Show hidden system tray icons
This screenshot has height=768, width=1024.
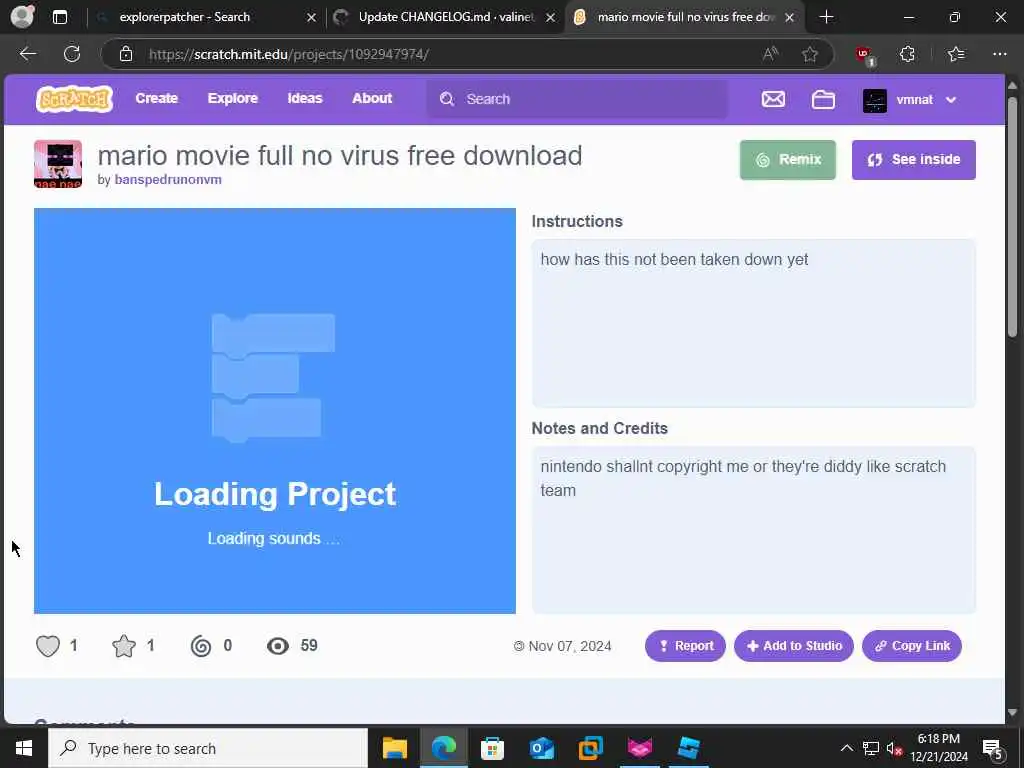[x=846, y=748]
